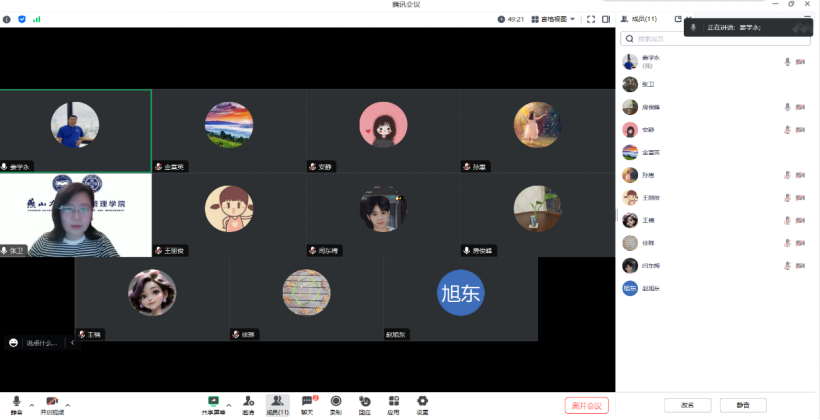Open the 邀请 invite icon
820x420 pixels.
coord(247,400)
